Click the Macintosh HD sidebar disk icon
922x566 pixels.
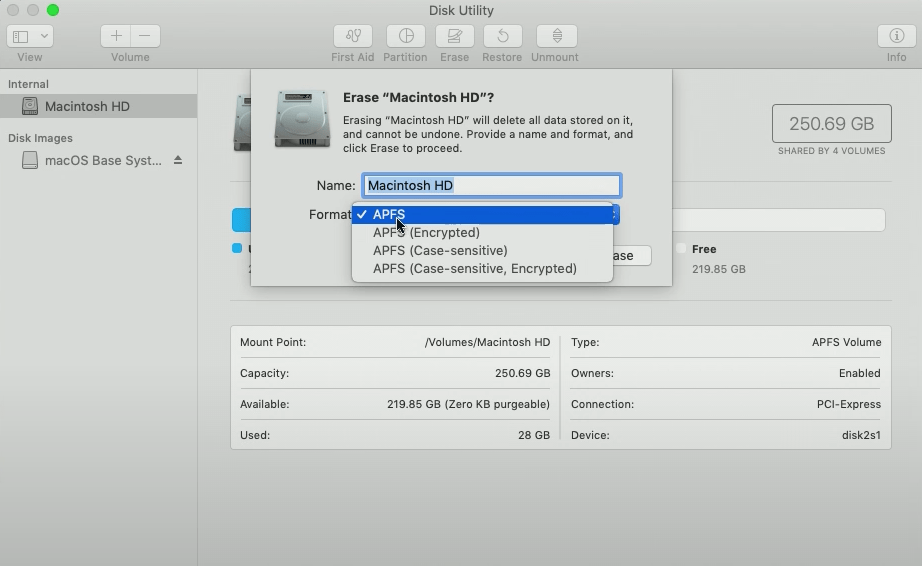(29, 106)
